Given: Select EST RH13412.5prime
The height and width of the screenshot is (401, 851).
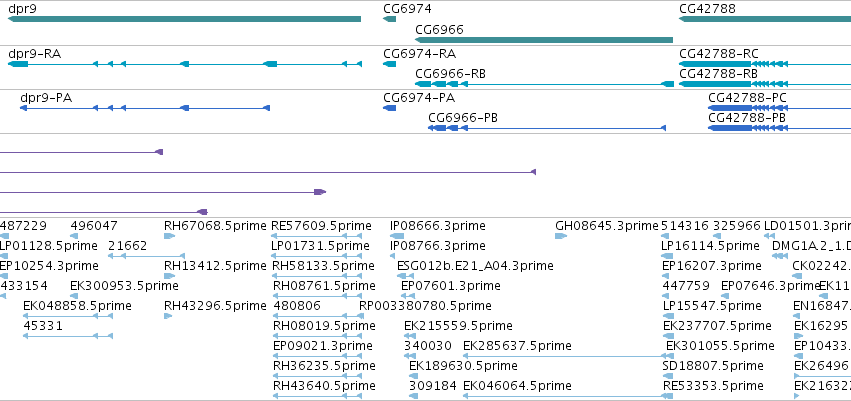Looking at the screenshot, I should click(x=215, y=266).
